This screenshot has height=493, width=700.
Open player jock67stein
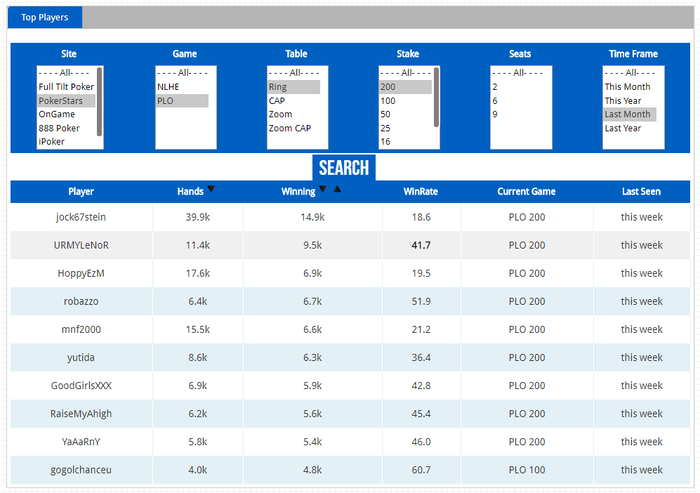[x=81, y=217]
